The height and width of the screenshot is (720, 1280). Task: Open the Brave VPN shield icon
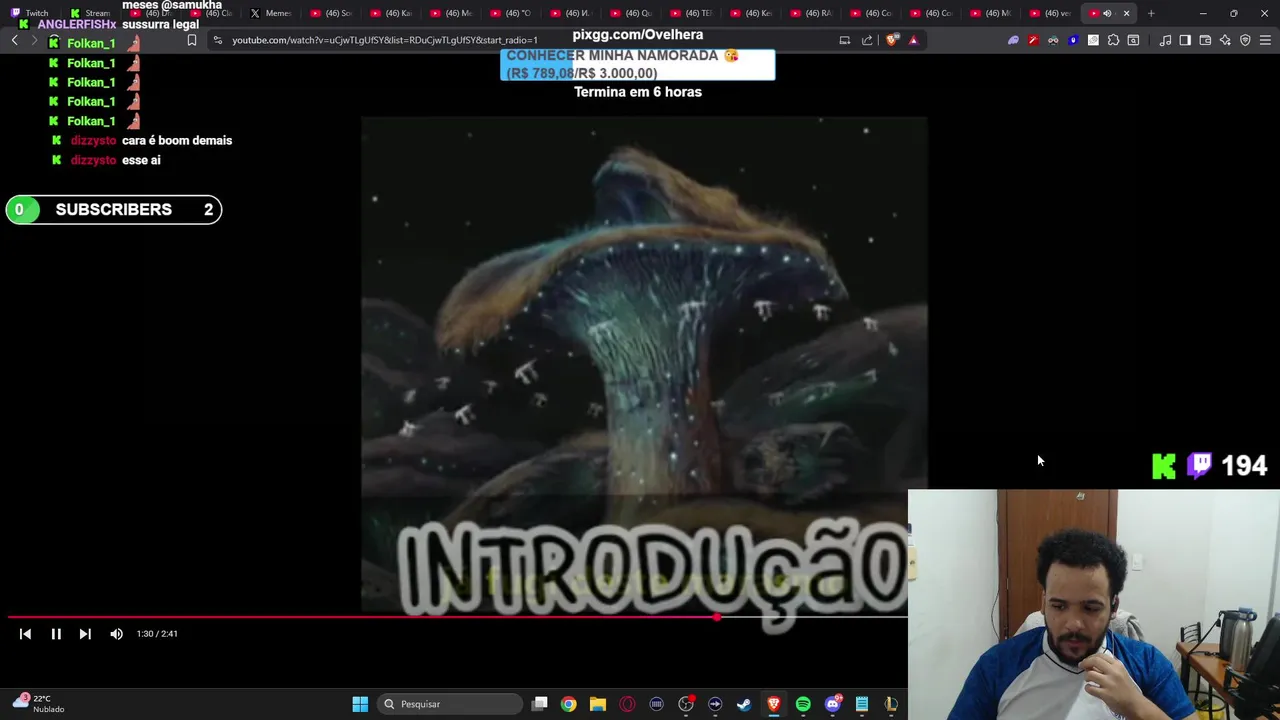[1245, 40]
